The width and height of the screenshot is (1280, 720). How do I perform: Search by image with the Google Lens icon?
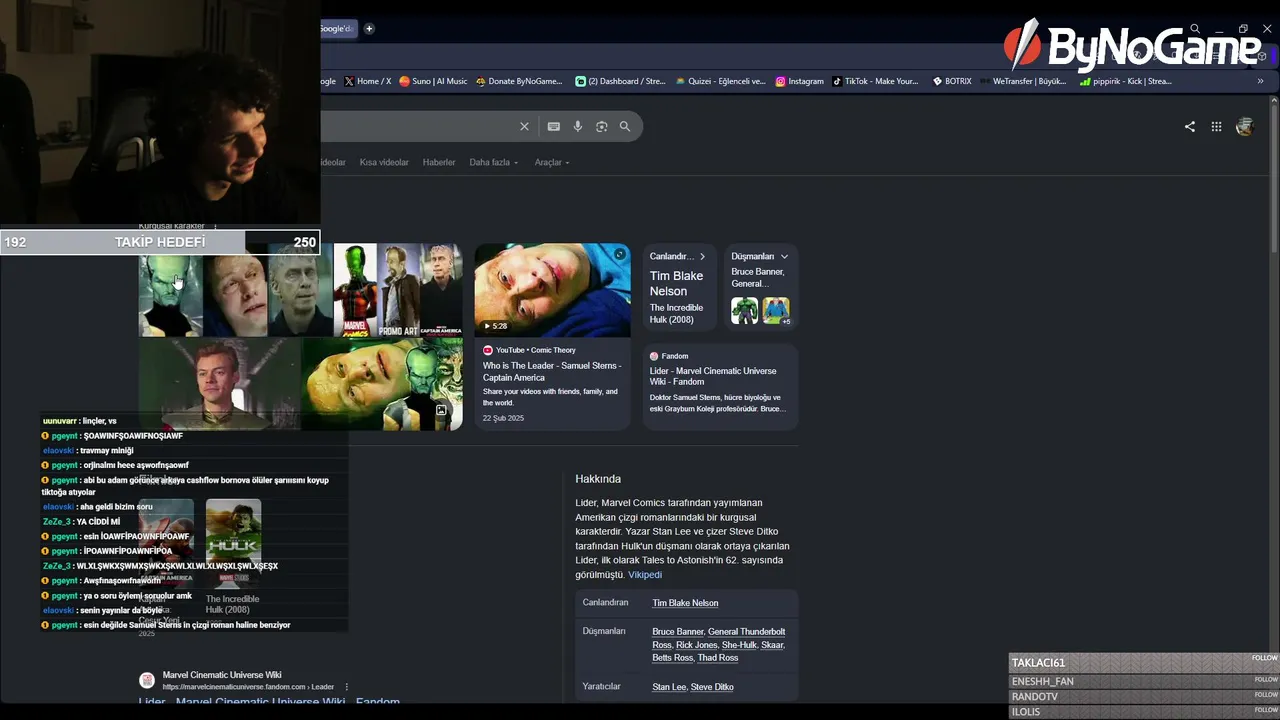[602, 127]
